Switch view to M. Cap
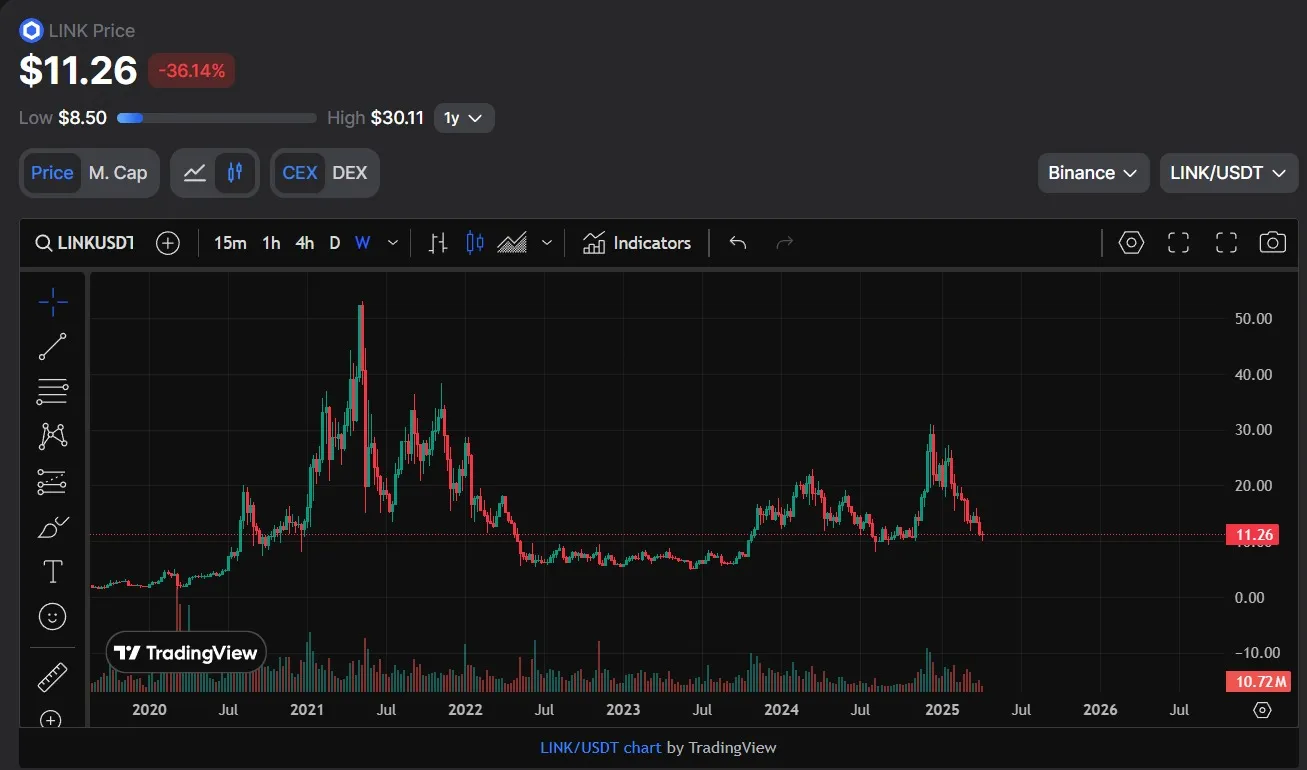 pos(118,173)
